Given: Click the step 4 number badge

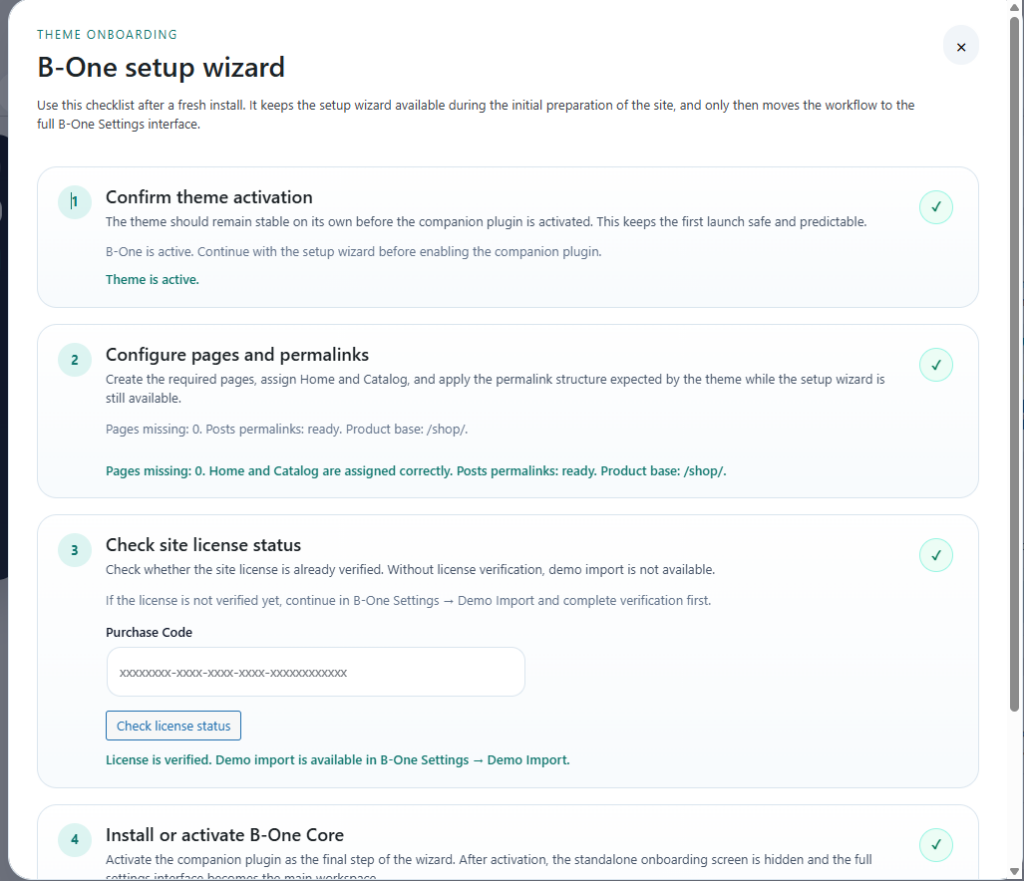Looking at the screenshot, I should point(74,840).
